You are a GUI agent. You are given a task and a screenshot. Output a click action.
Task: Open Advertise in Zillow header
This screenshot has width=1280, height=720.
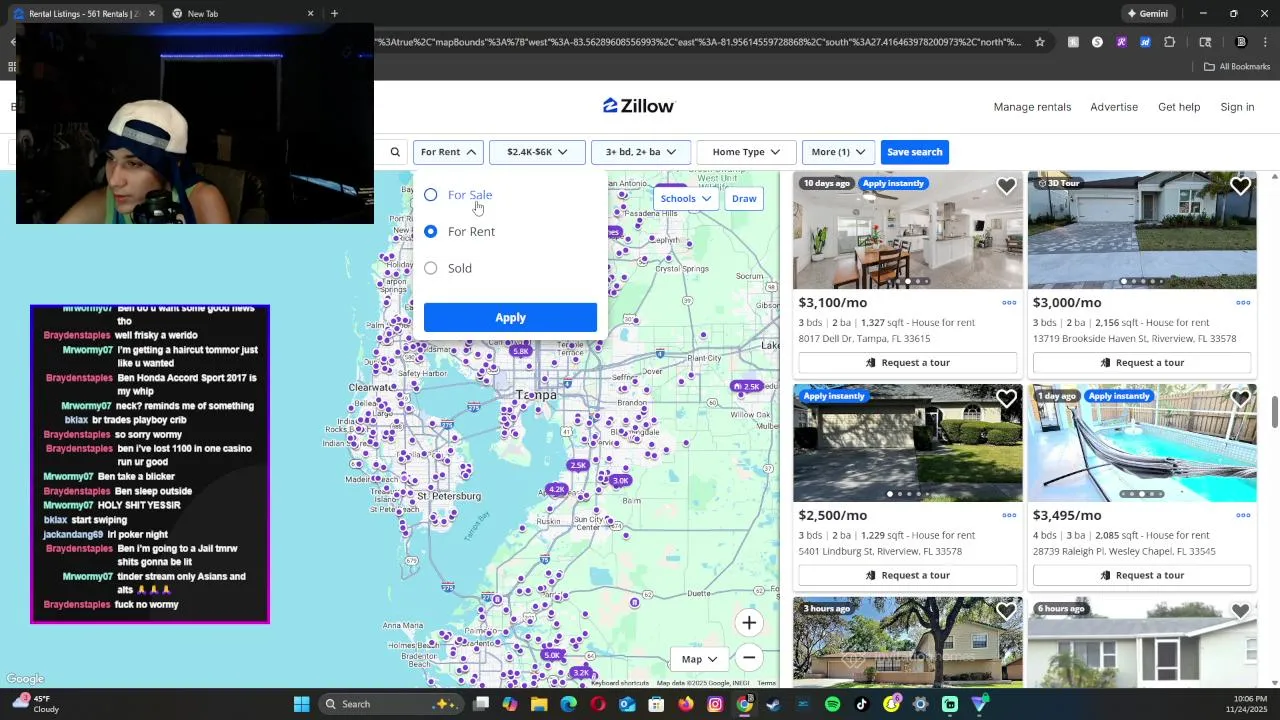(1114, 107)
